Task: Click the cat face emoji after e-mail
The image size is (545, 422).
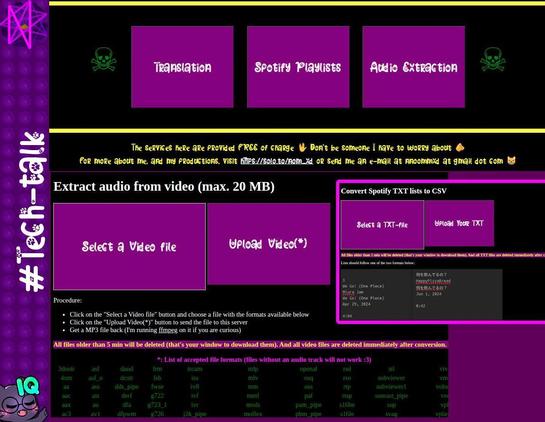Action: [511, 161]
